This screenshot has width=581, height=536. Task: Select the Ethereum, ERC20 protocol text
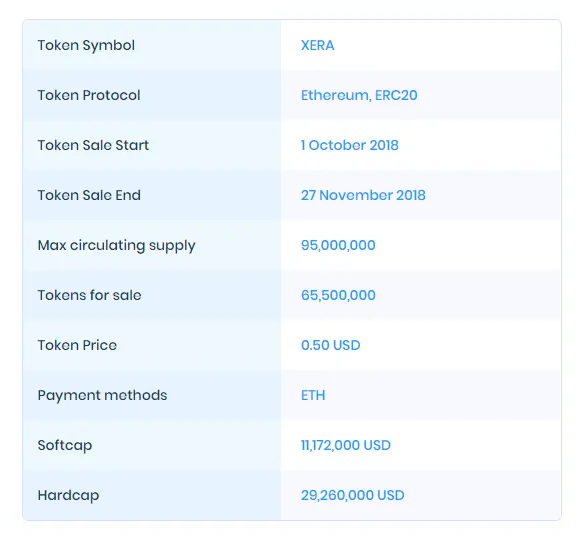(359, 95)
